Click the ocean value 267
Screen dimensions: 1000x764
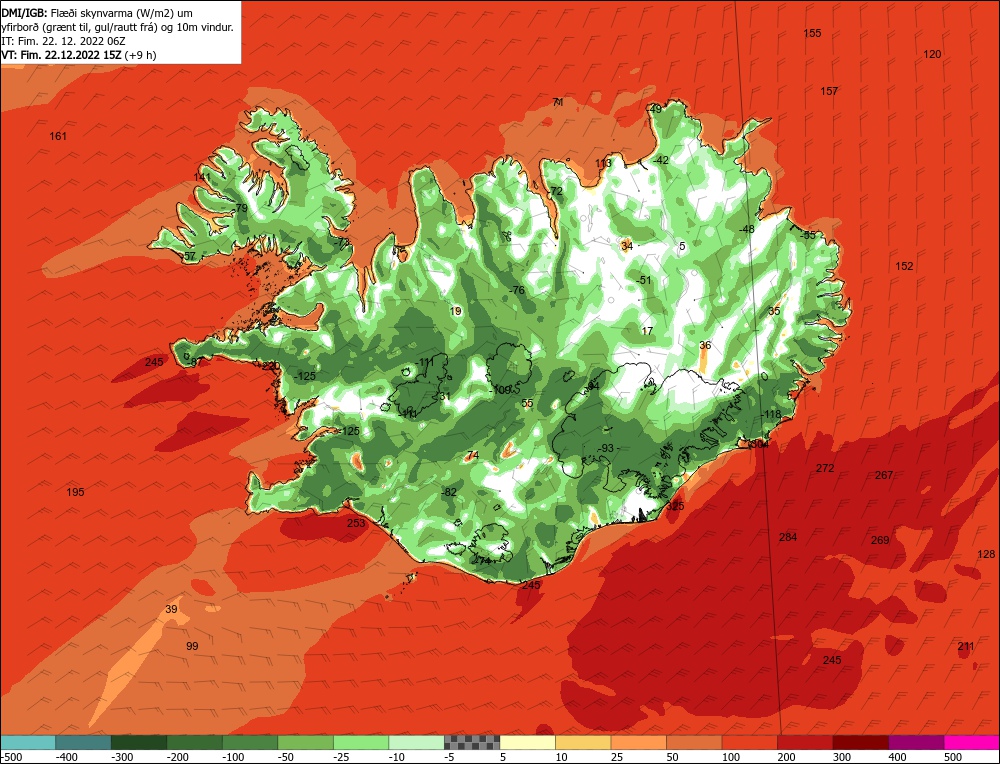click(x=884, y=475)
